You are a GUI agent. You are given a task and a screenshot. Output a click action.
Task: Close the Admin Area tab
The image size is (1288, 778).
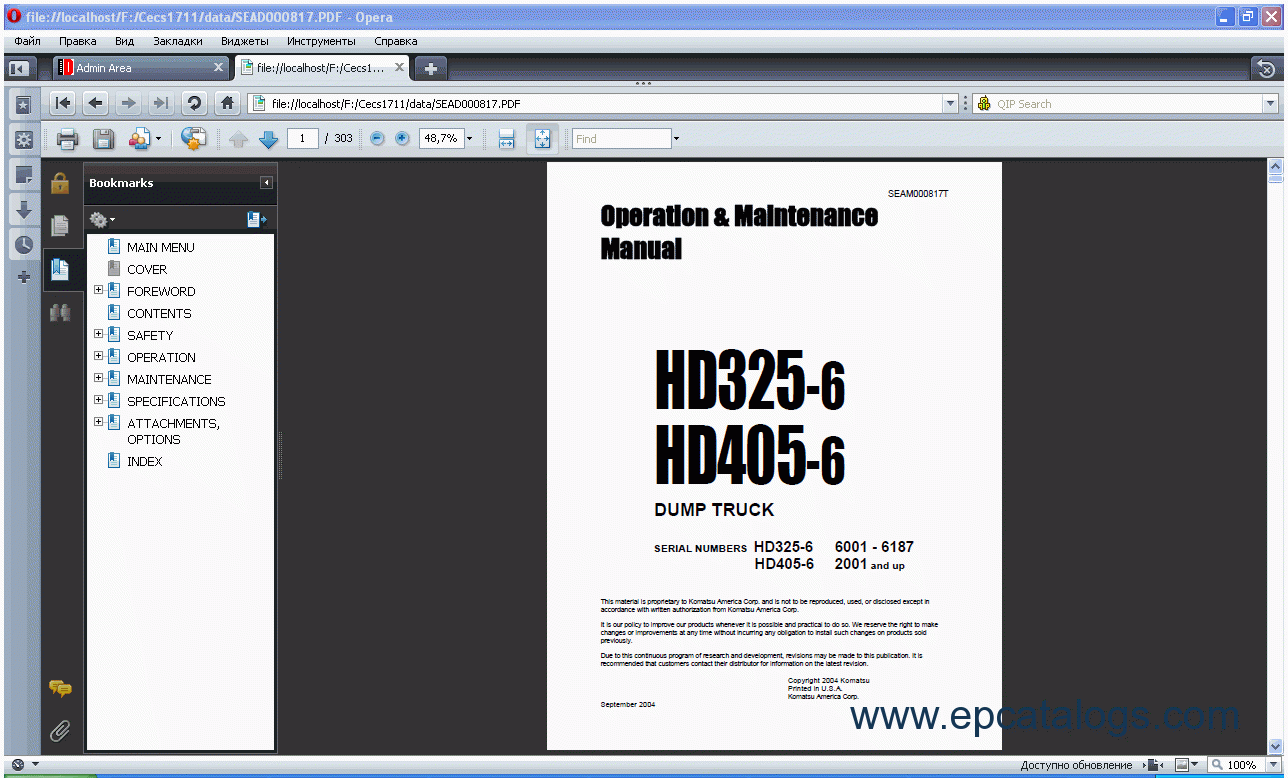(219, 67)
